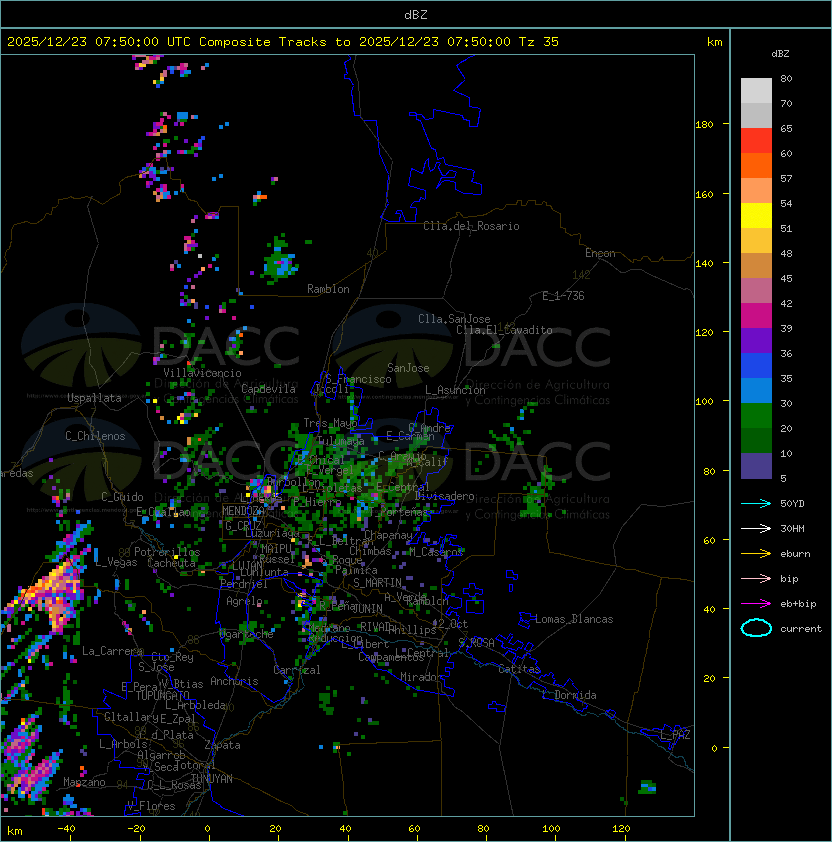
Task: Click the 'Mirador' map label
Action: [x=421, y=677]
